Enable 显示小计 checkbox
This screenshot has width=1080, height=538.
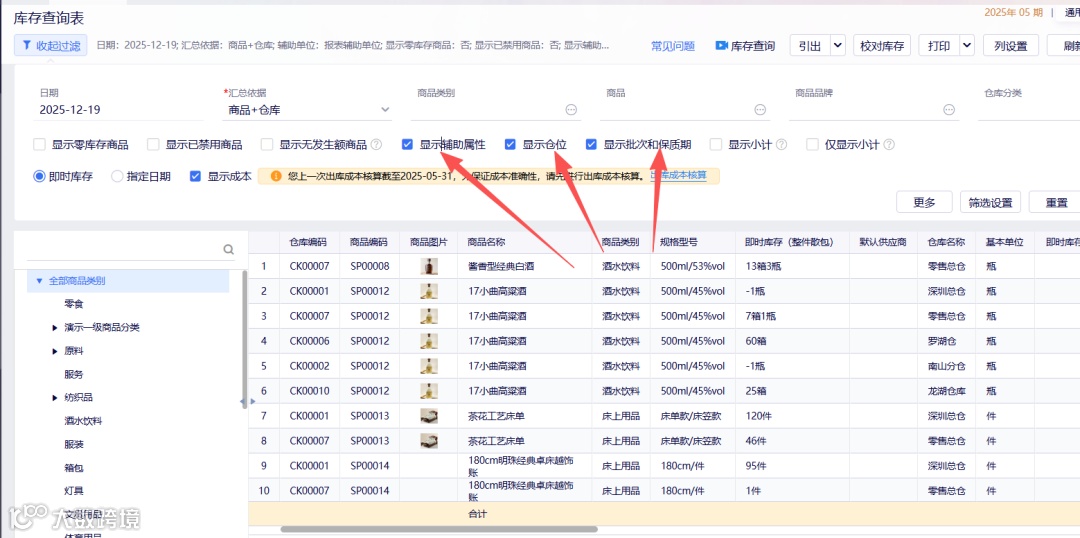click(716, 145)
